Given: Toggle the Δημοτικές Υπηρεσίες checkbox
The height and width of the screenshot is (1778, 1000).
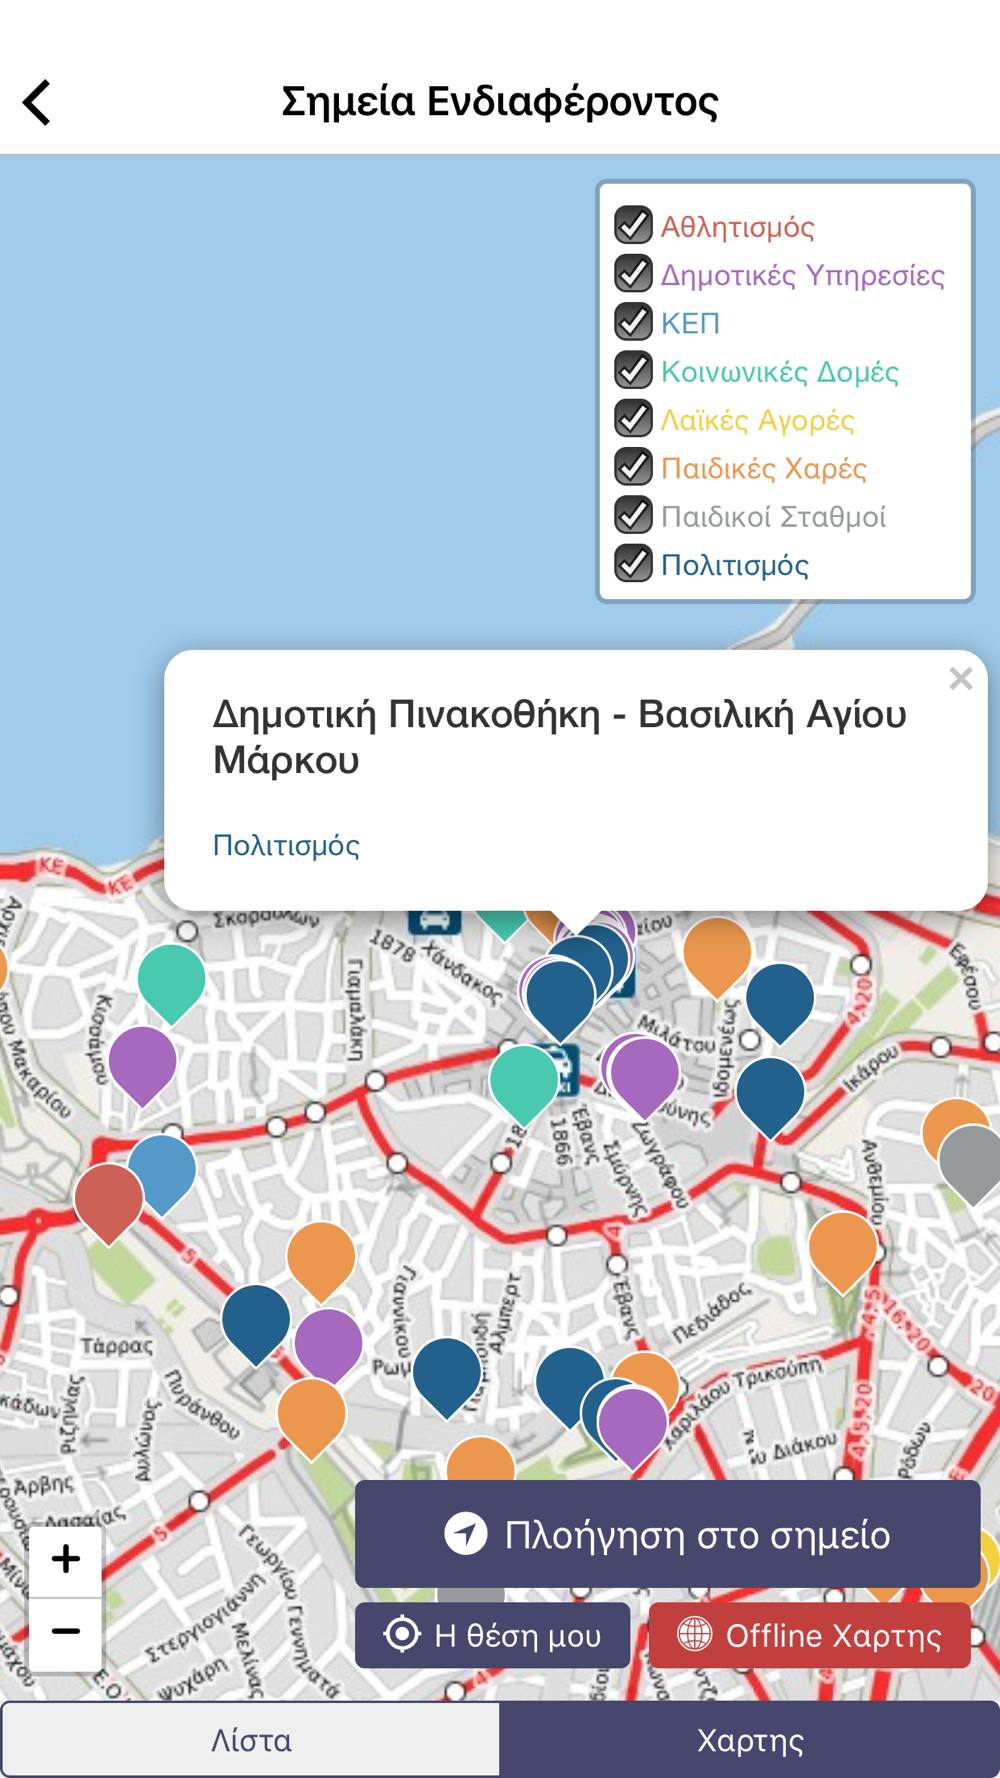Looking at the screenshot, I should (x=633, y=274).
